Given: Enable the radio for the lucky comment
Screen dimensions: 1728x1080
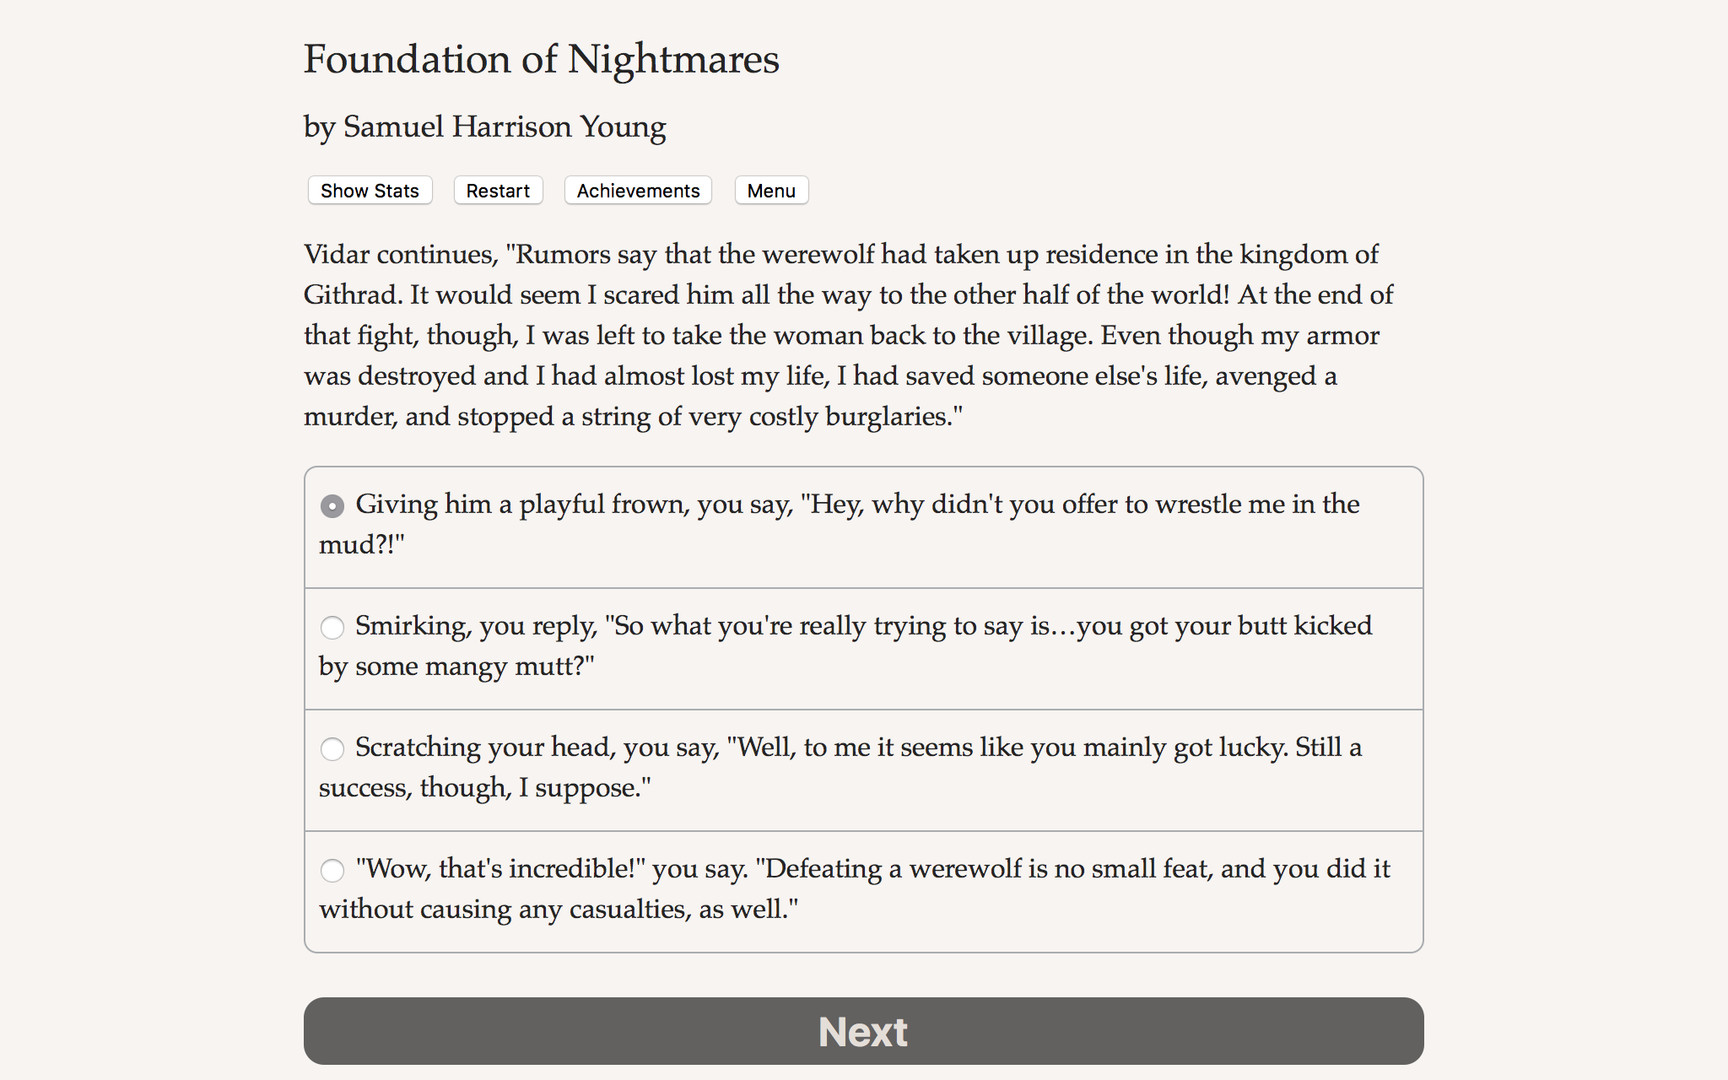Looking at the screenshot, I should coord(332,748).
